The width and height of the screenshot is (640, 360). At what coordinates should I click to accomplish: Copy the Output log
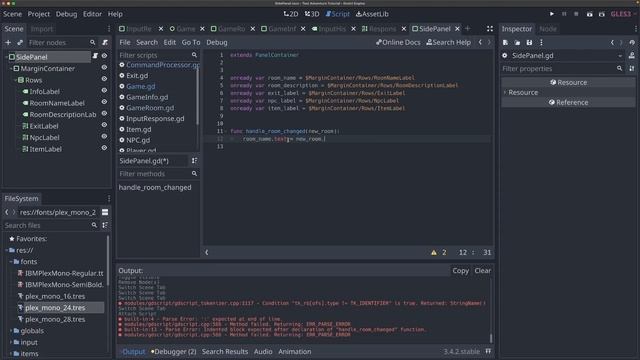pos(460,271)
